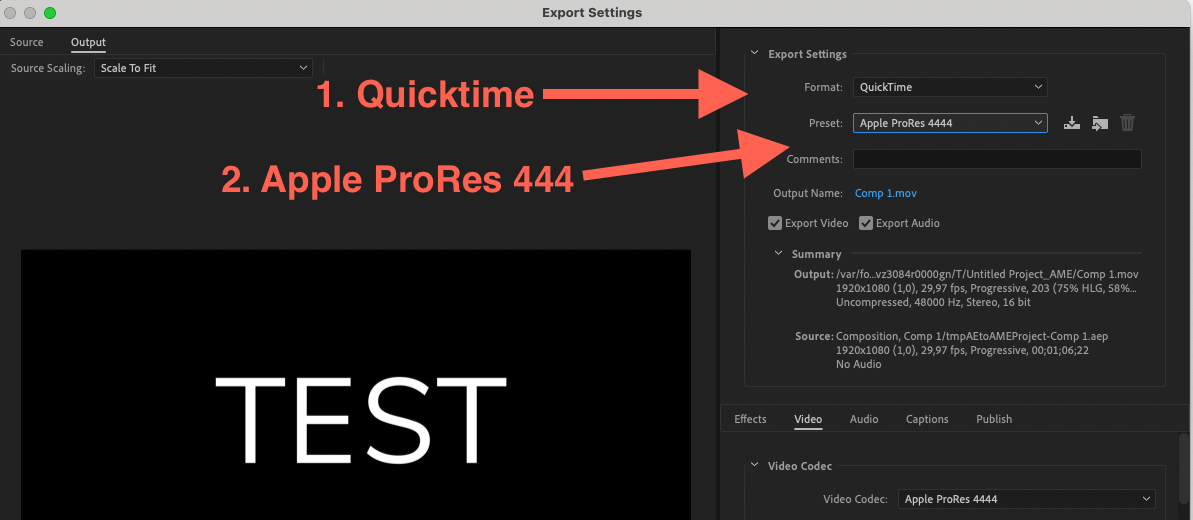
Task: Open the Effects tab
Action: [750, 419]
